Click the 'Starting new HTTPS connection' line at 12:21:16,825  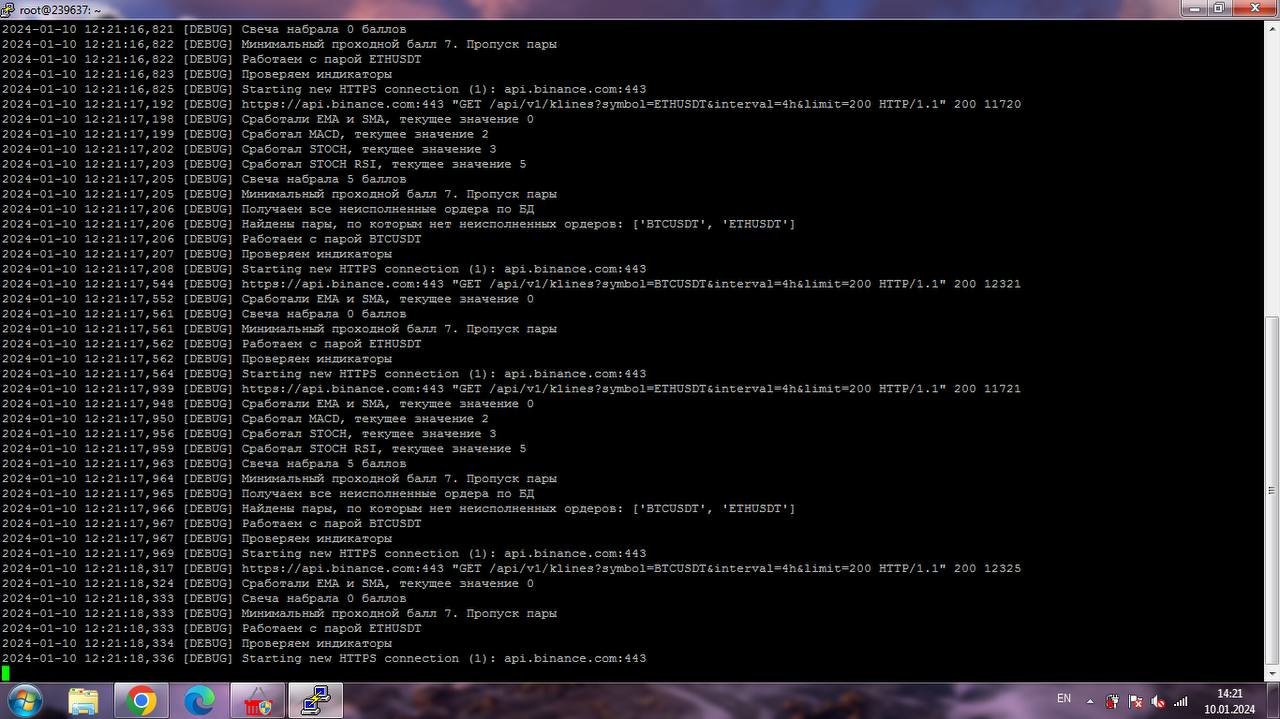tap(324, 89)
